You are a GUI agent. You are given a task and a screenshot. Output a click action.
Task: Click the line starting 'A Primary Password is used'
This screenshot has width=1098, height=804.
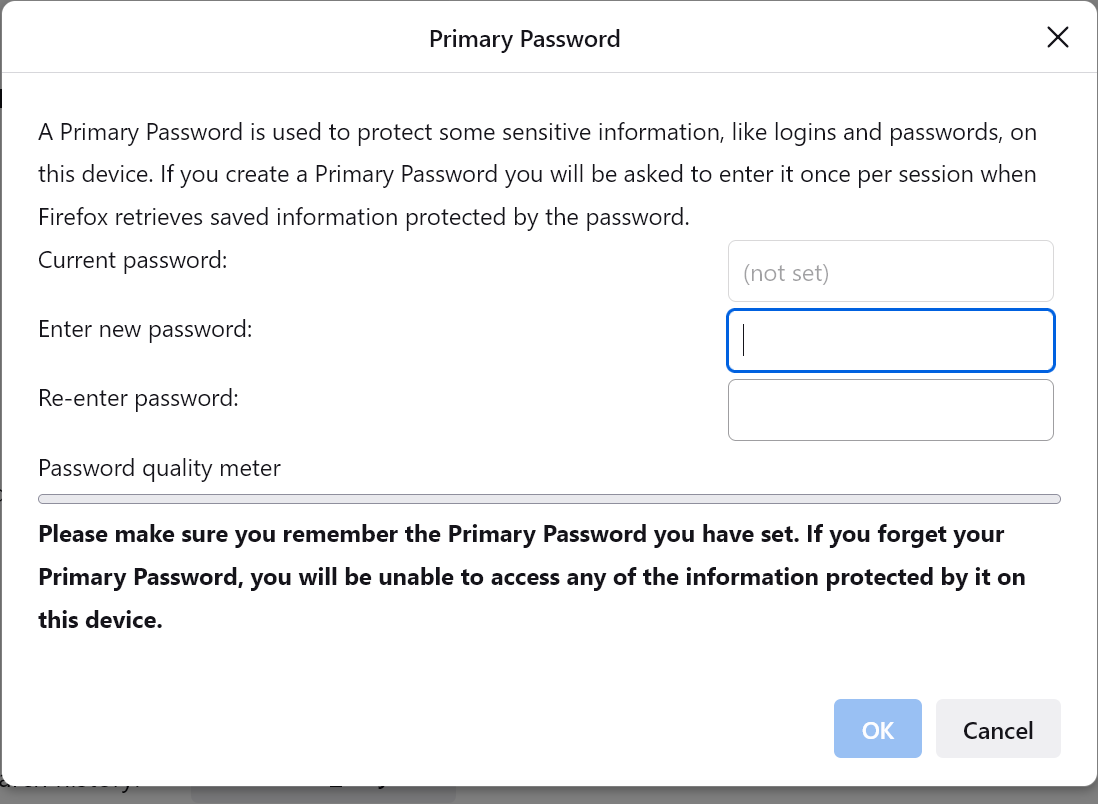tap(537, 131)
